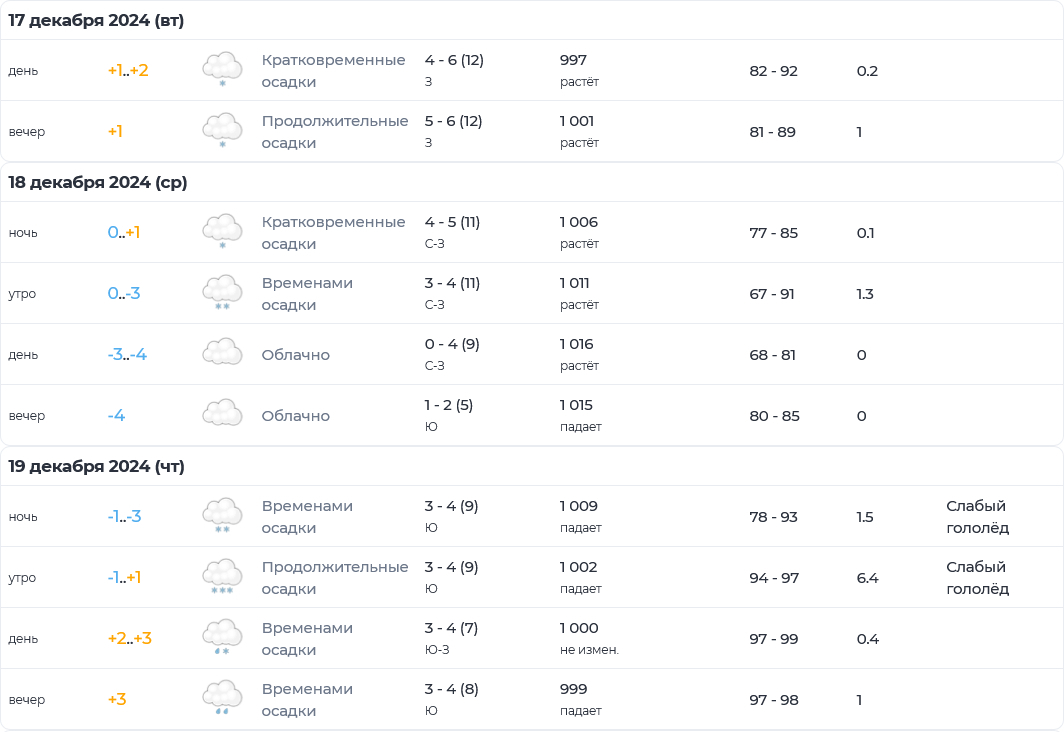Click the "+3" temperature for 19 December evening
The height and width of the screenshot is (732, 1064).
[x=117, y=699]
